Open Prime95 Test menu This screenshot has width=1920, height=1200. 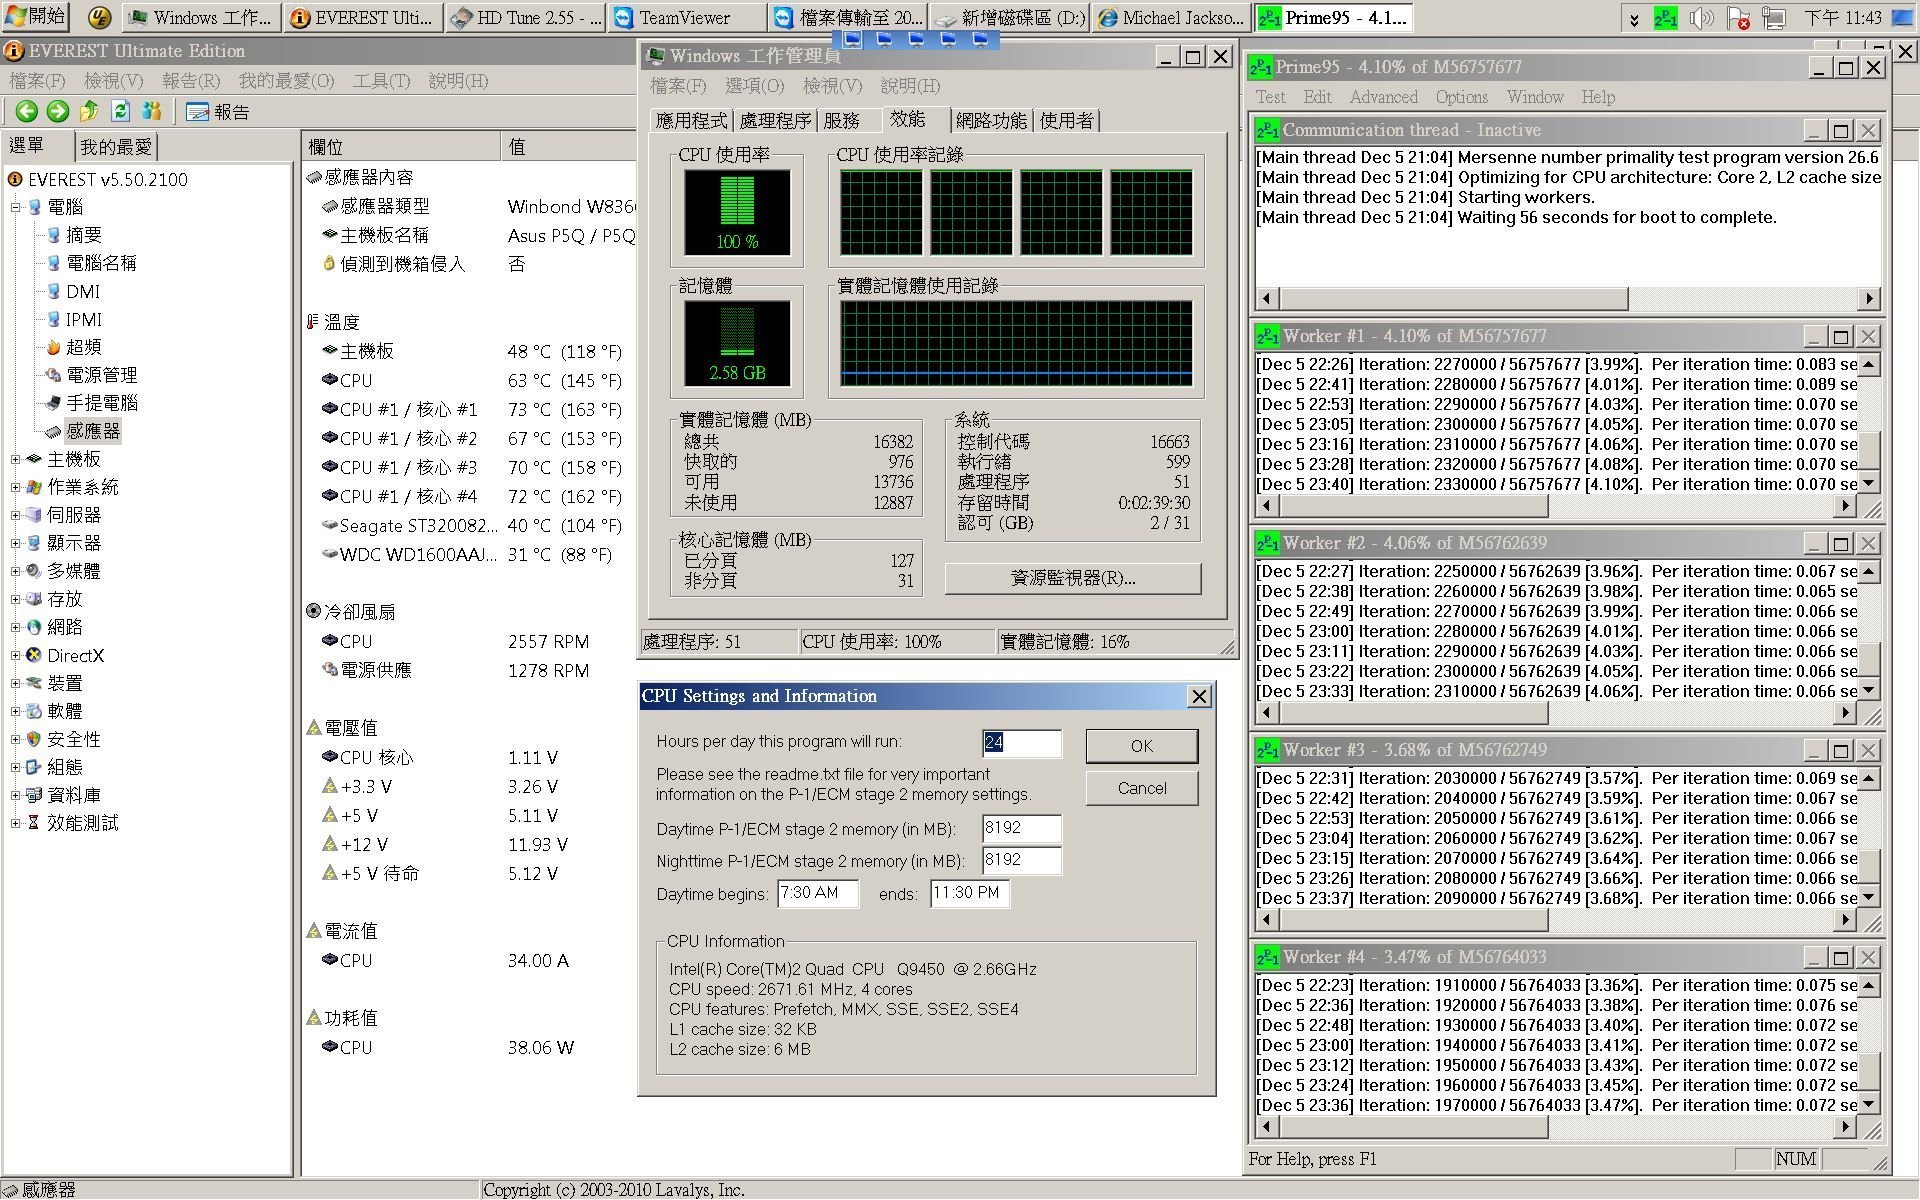pos(1270,97)
